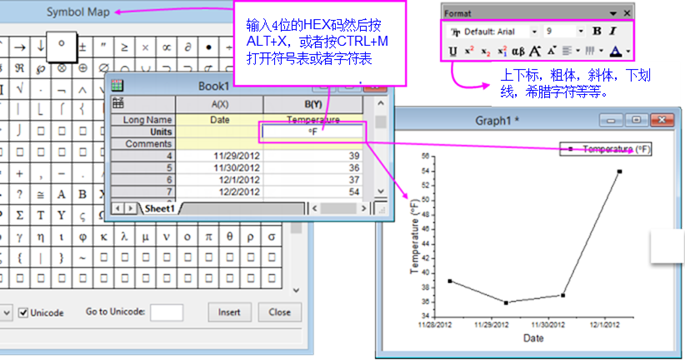Select the pi π symbol
Image resolution: width=685 pixels, height=363 pixels.
(x=208, y=236)
